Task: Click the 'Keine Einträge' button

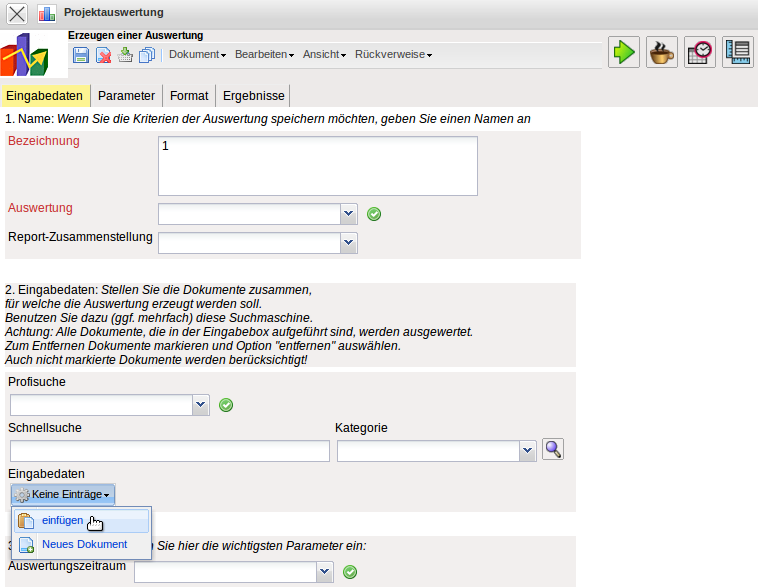Action: 64,494
